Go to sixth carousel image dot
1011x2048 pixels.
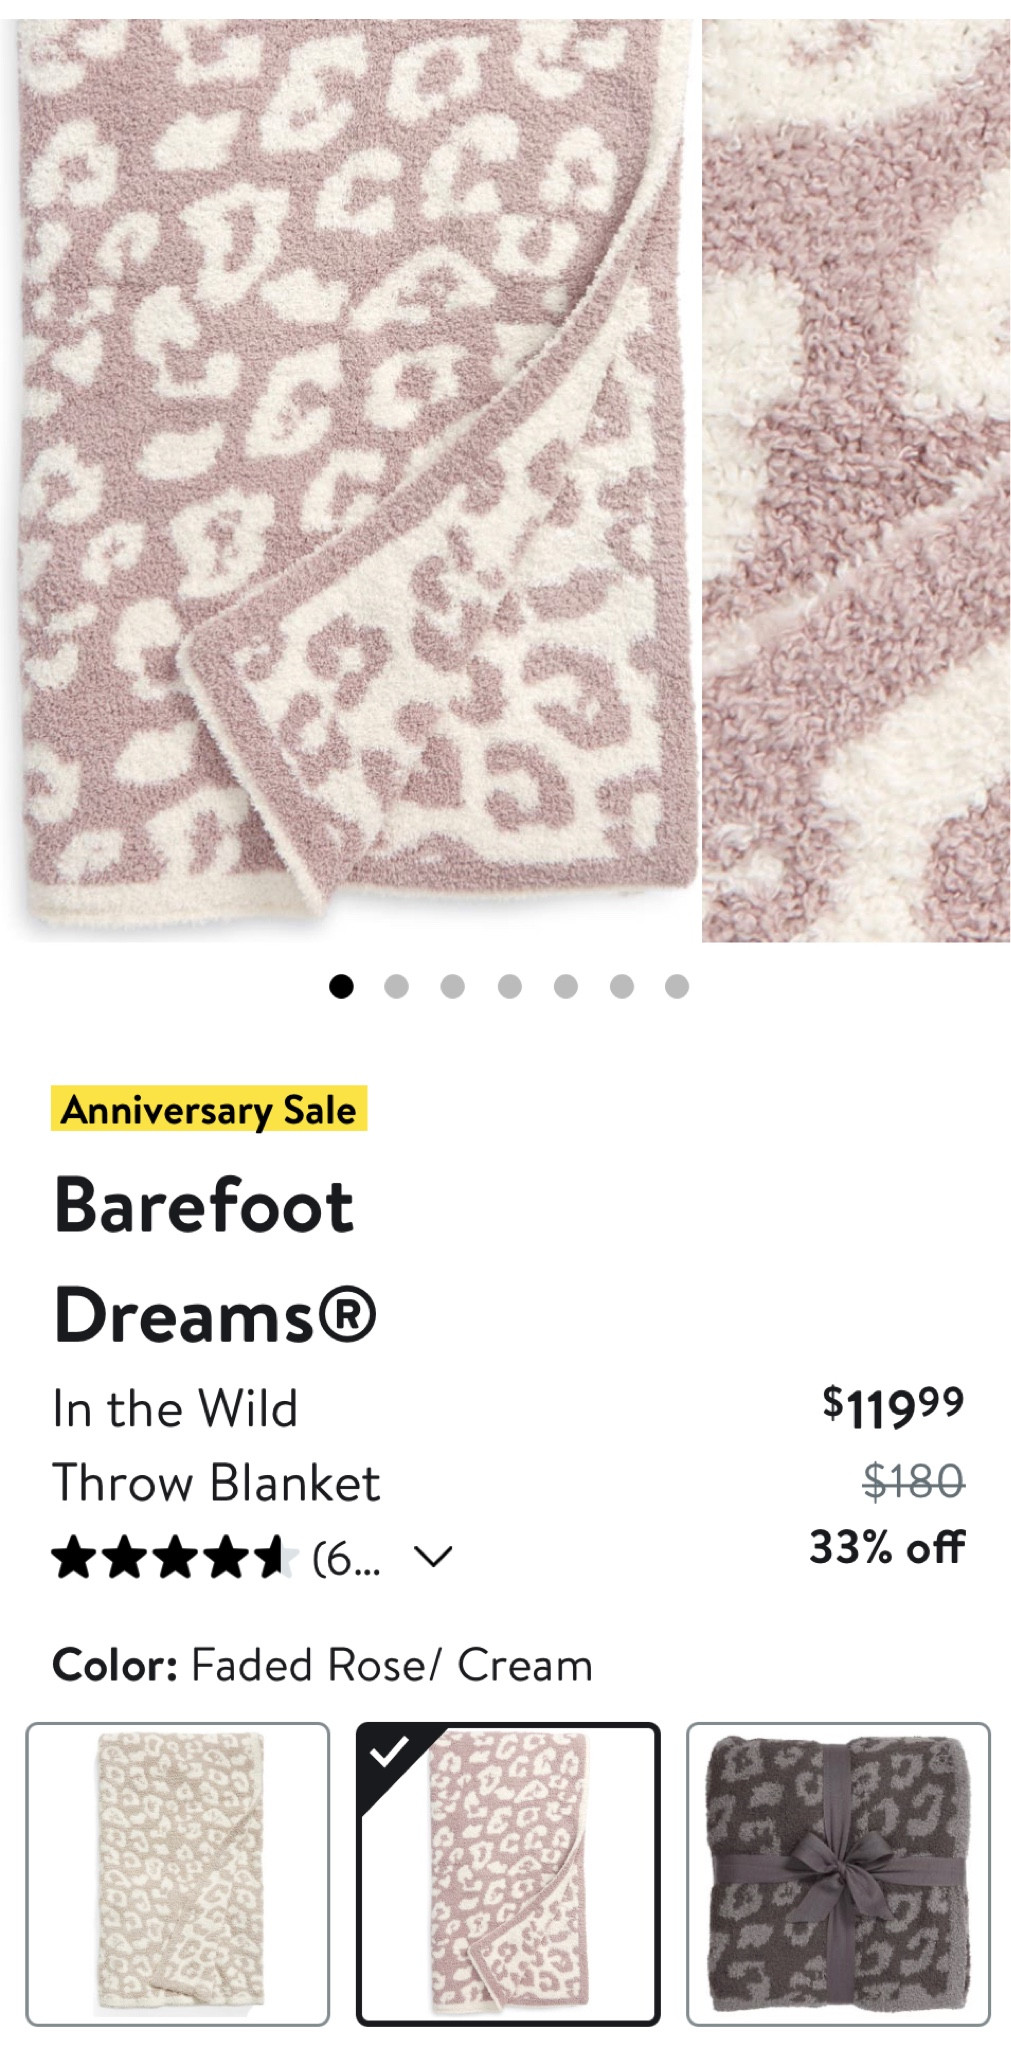click(621, 987)
